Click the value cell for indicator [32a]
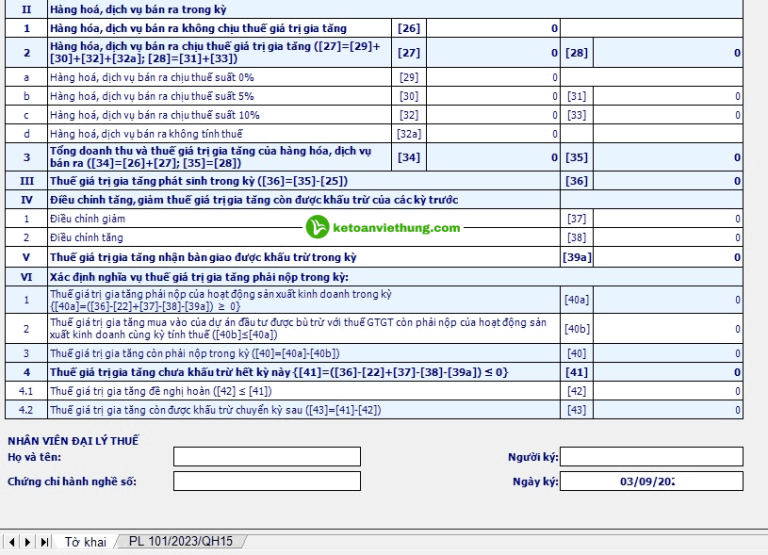 (494, 134)
